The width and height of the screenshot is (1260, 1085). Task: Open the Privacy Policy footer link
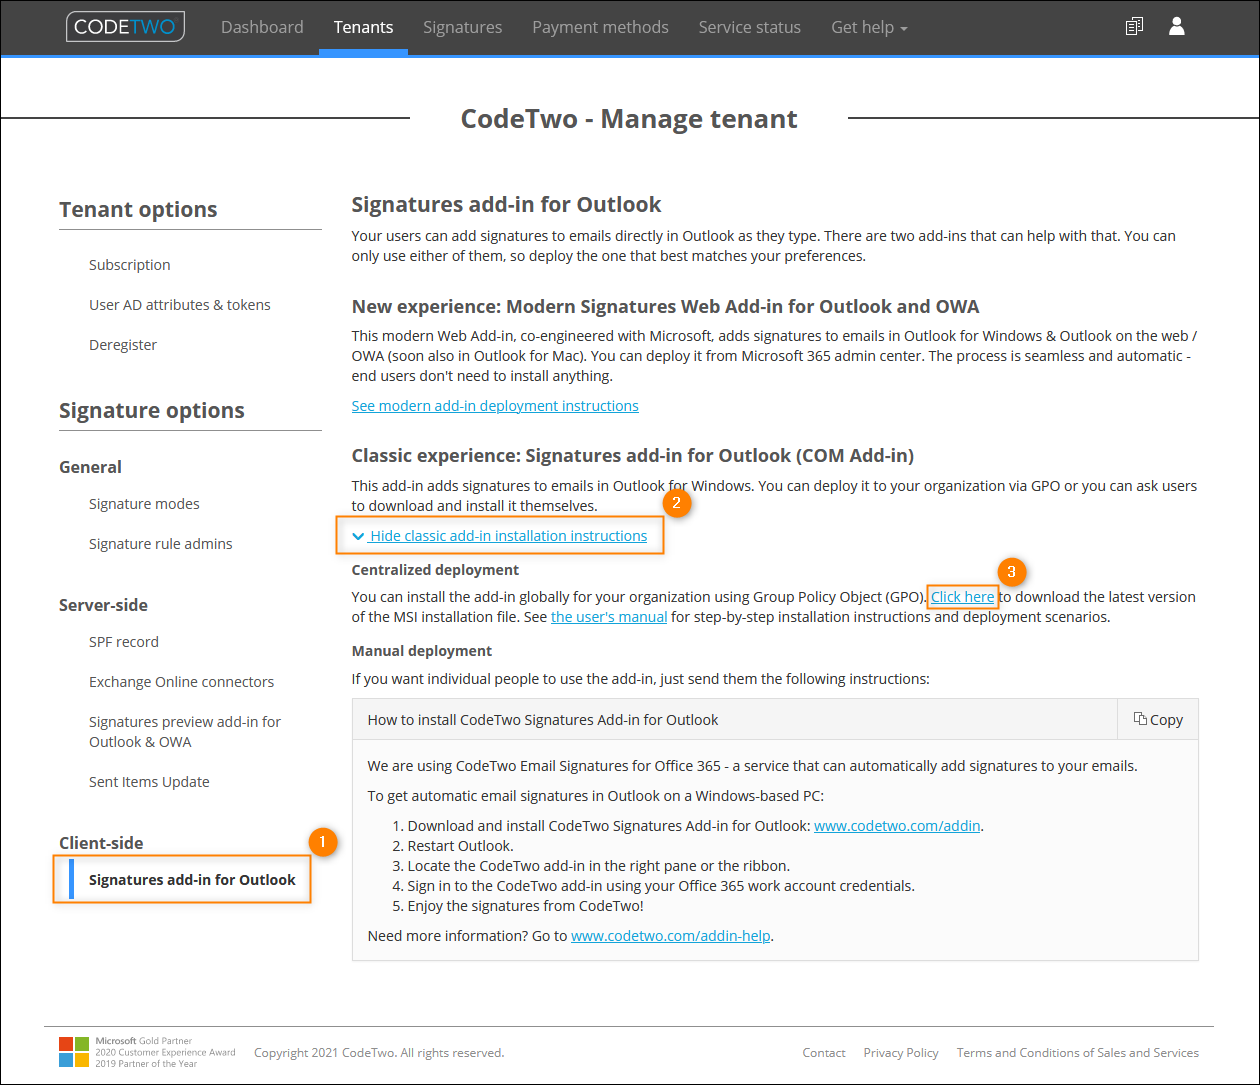(901, 1053)
